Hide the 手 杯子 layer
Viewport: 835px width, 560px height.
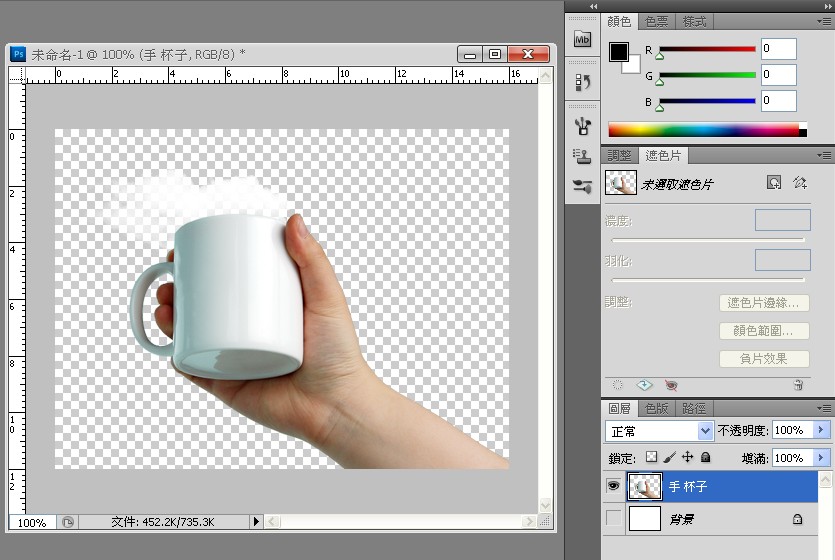(613, 486)
